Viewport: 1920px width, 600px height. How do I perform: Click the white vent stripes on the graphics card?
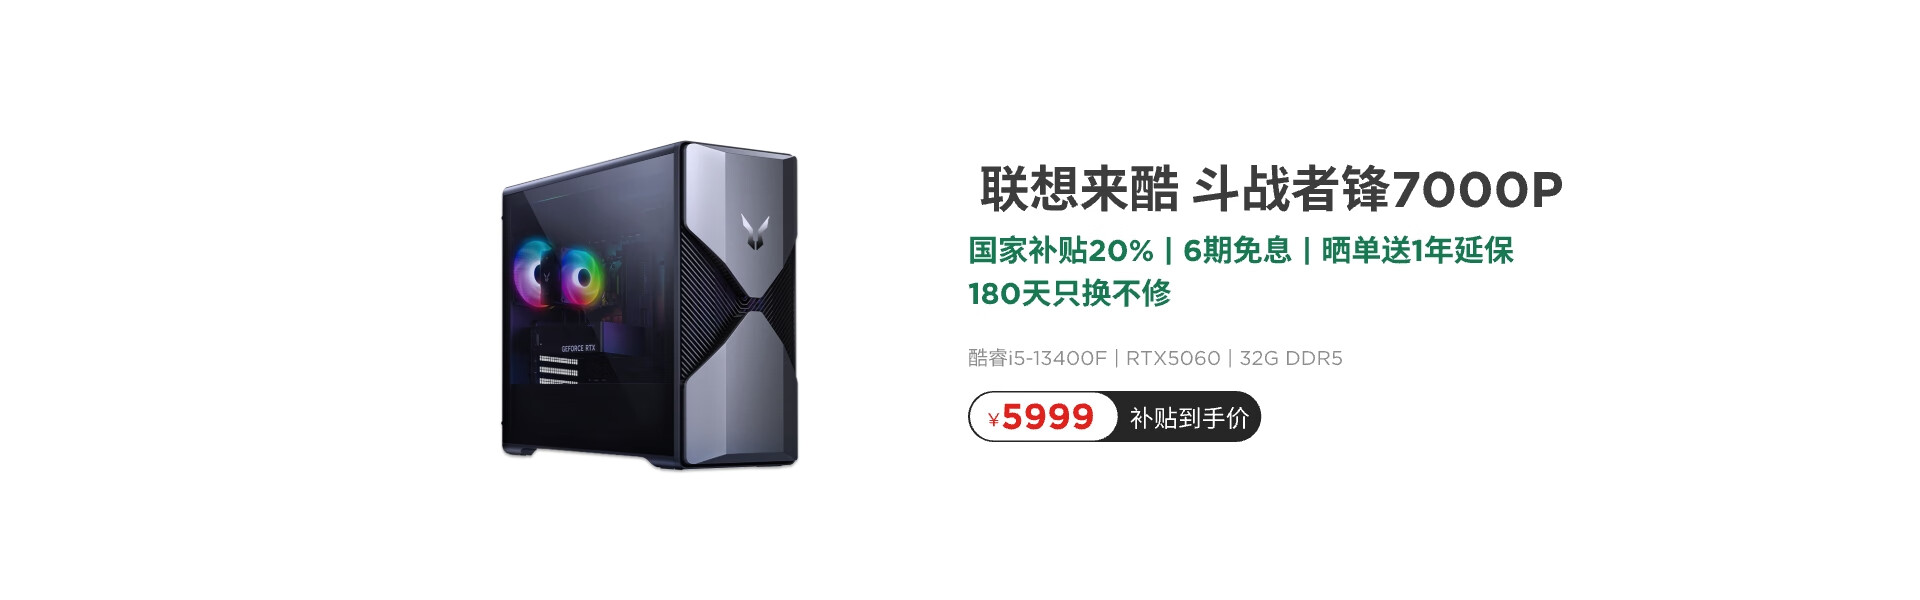558,369
